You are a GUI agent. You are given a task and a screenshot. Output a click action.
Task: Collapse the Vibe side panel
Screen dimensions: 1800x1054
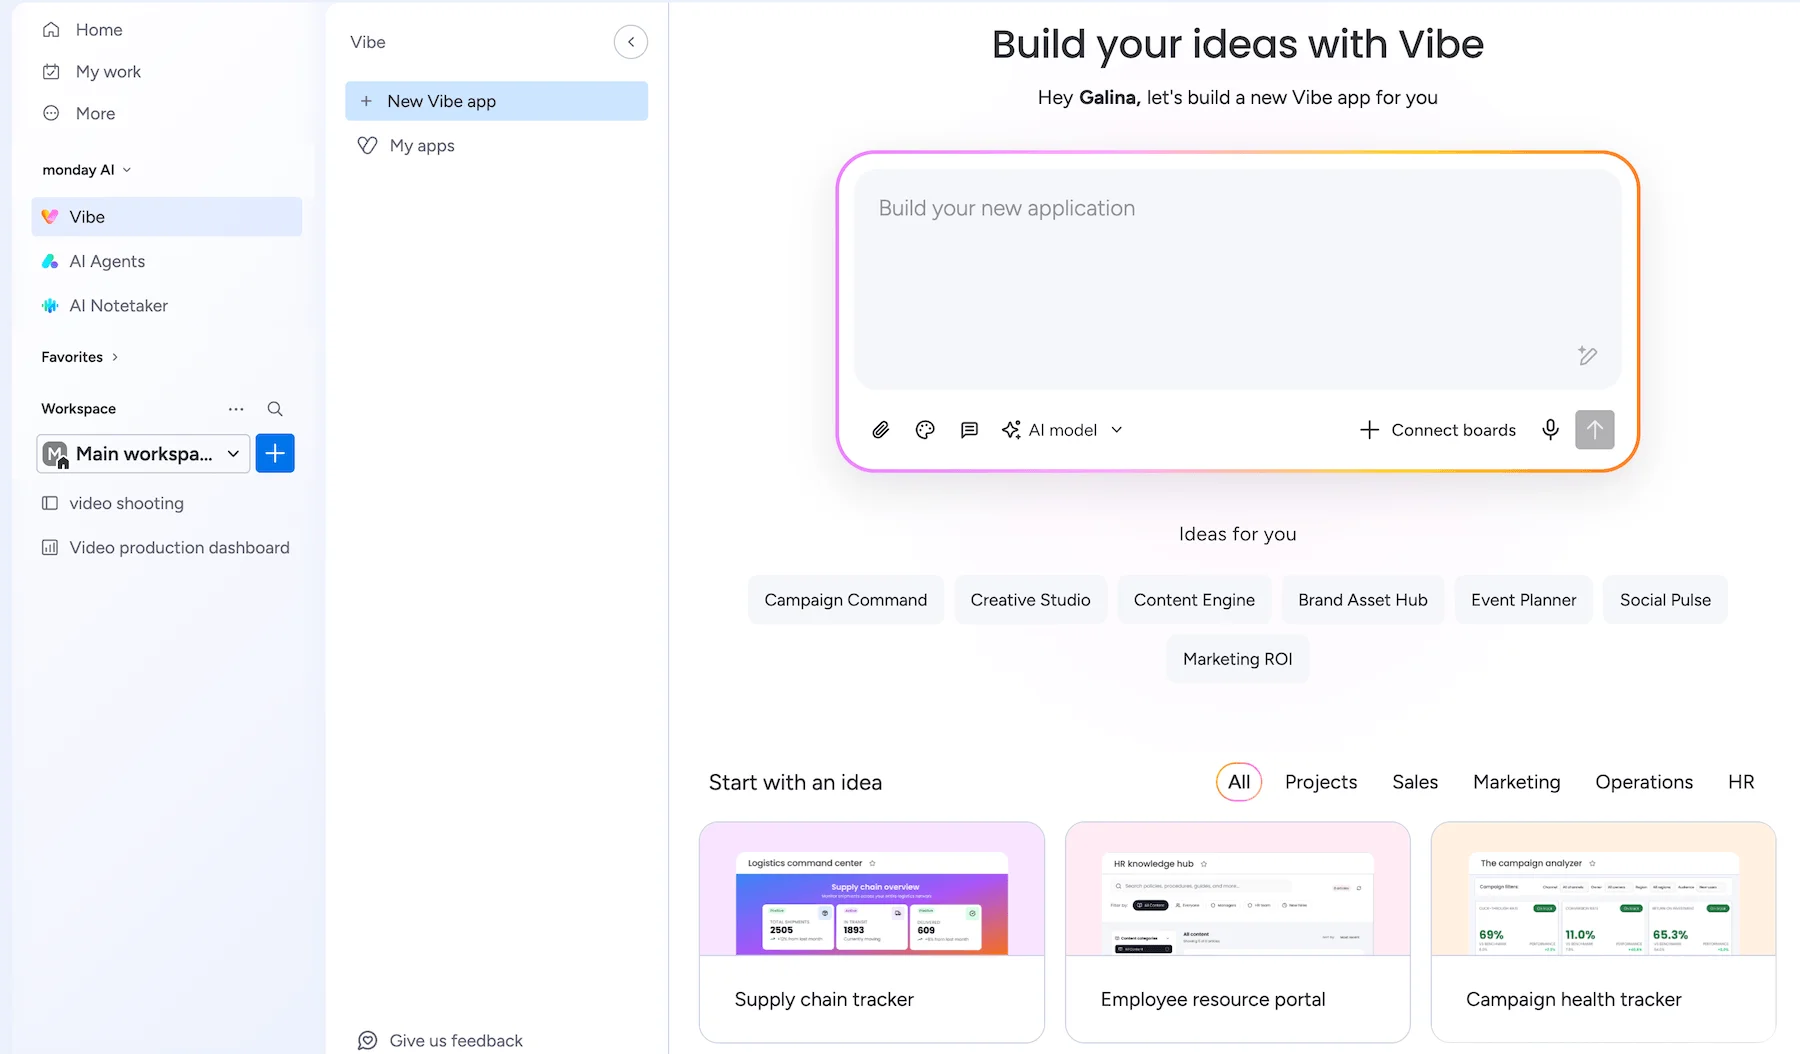[x=631, y=42]
